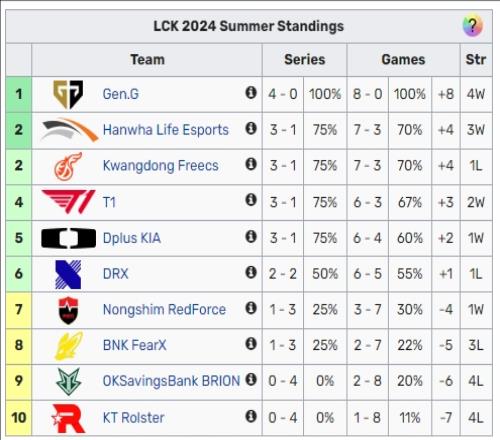
Task: Click the T1 red logo
Action: click(x=68, y=202)
